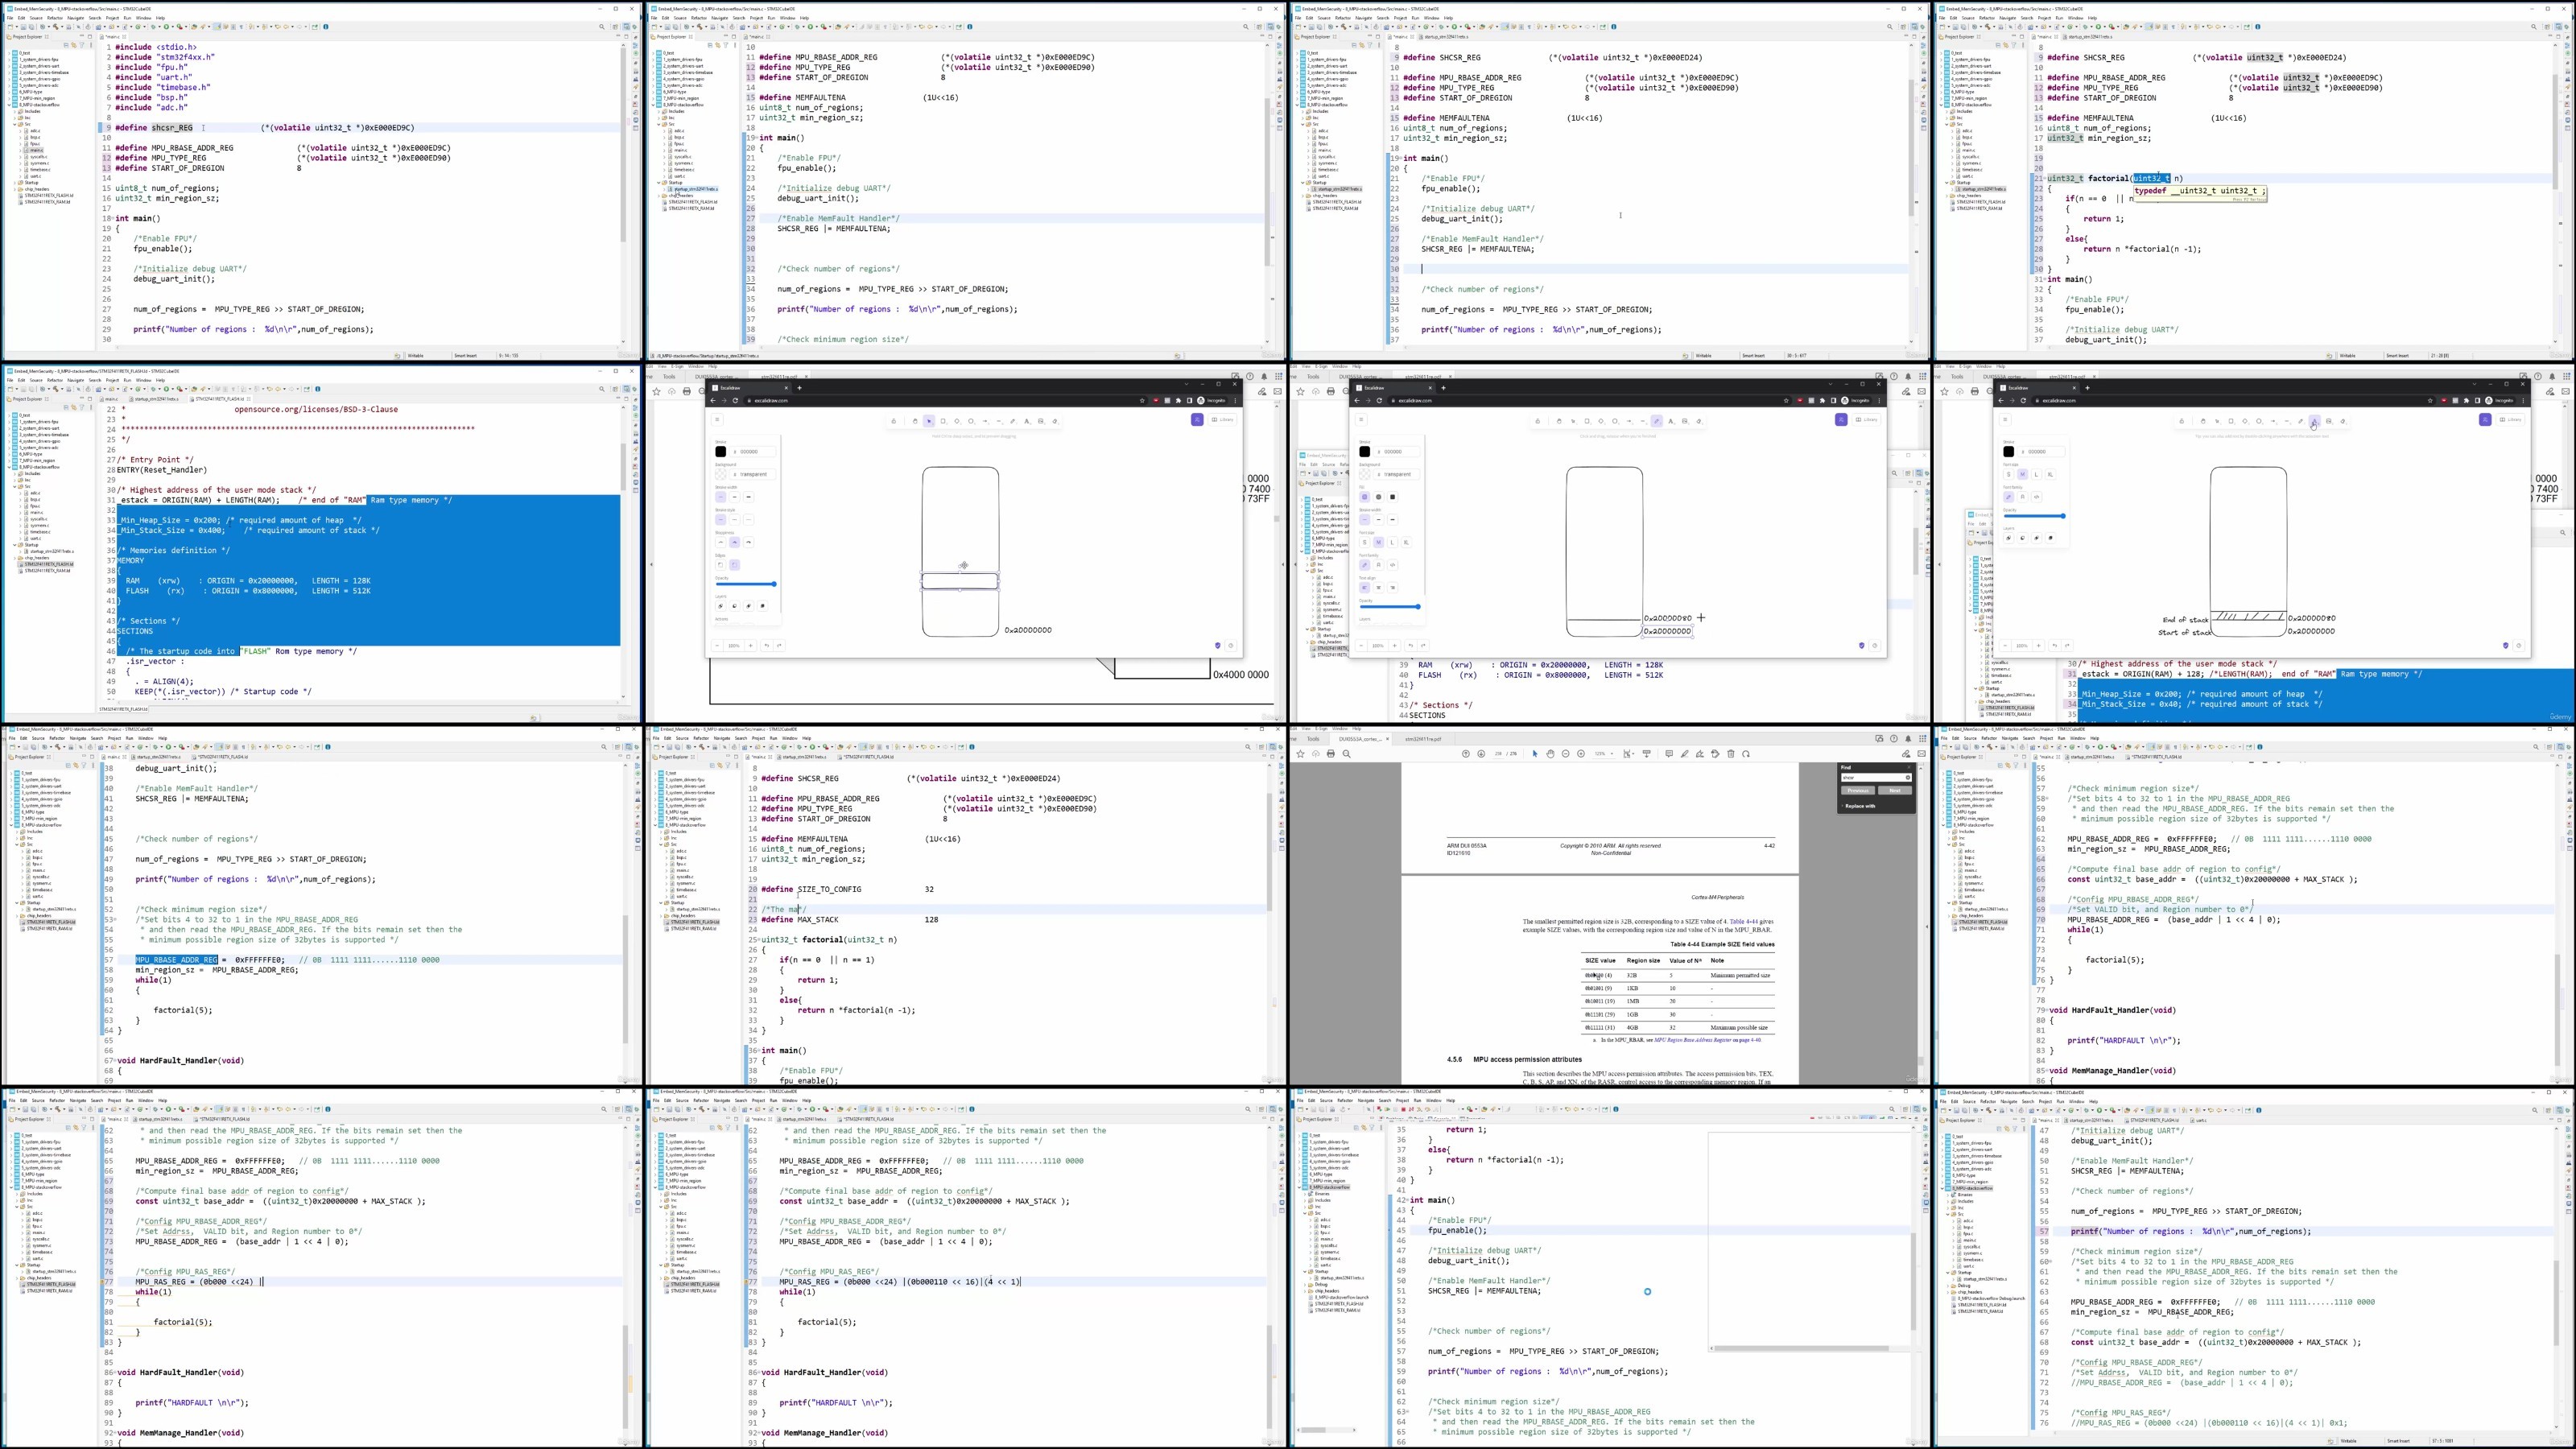Open hamburger menu in selected-rectangle Excalidraw window
This screenshot has width=2576, height=1449.
click(x=718, y=420)
